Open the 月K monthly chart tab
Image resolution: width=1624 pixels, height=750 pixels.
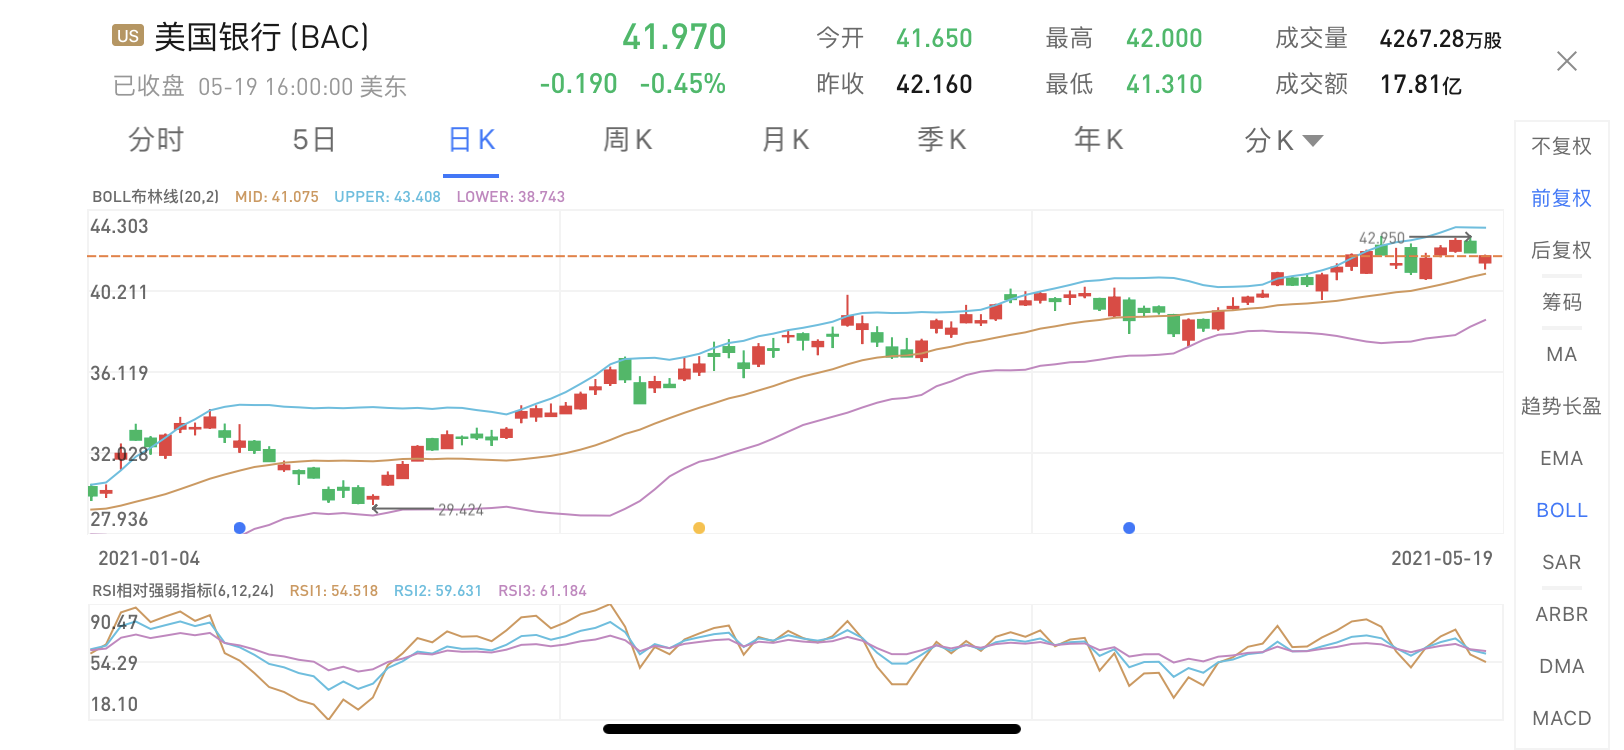(x=785, y=140)
